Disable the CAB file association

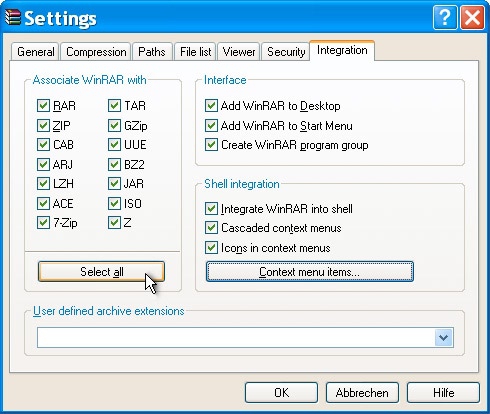tap(43, 145)
